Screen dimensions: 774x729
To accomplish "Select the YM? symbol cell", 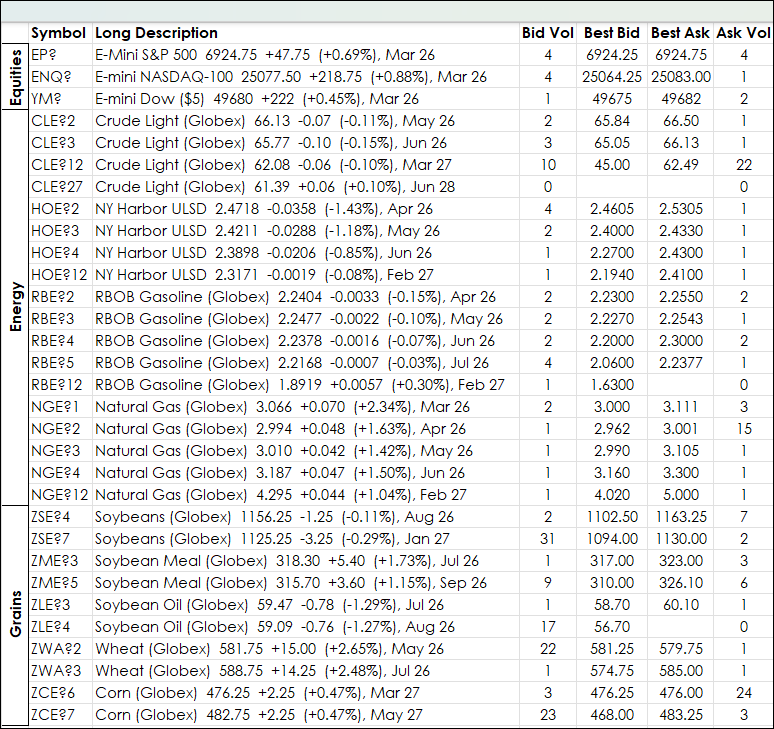I will tap(47, 99).
